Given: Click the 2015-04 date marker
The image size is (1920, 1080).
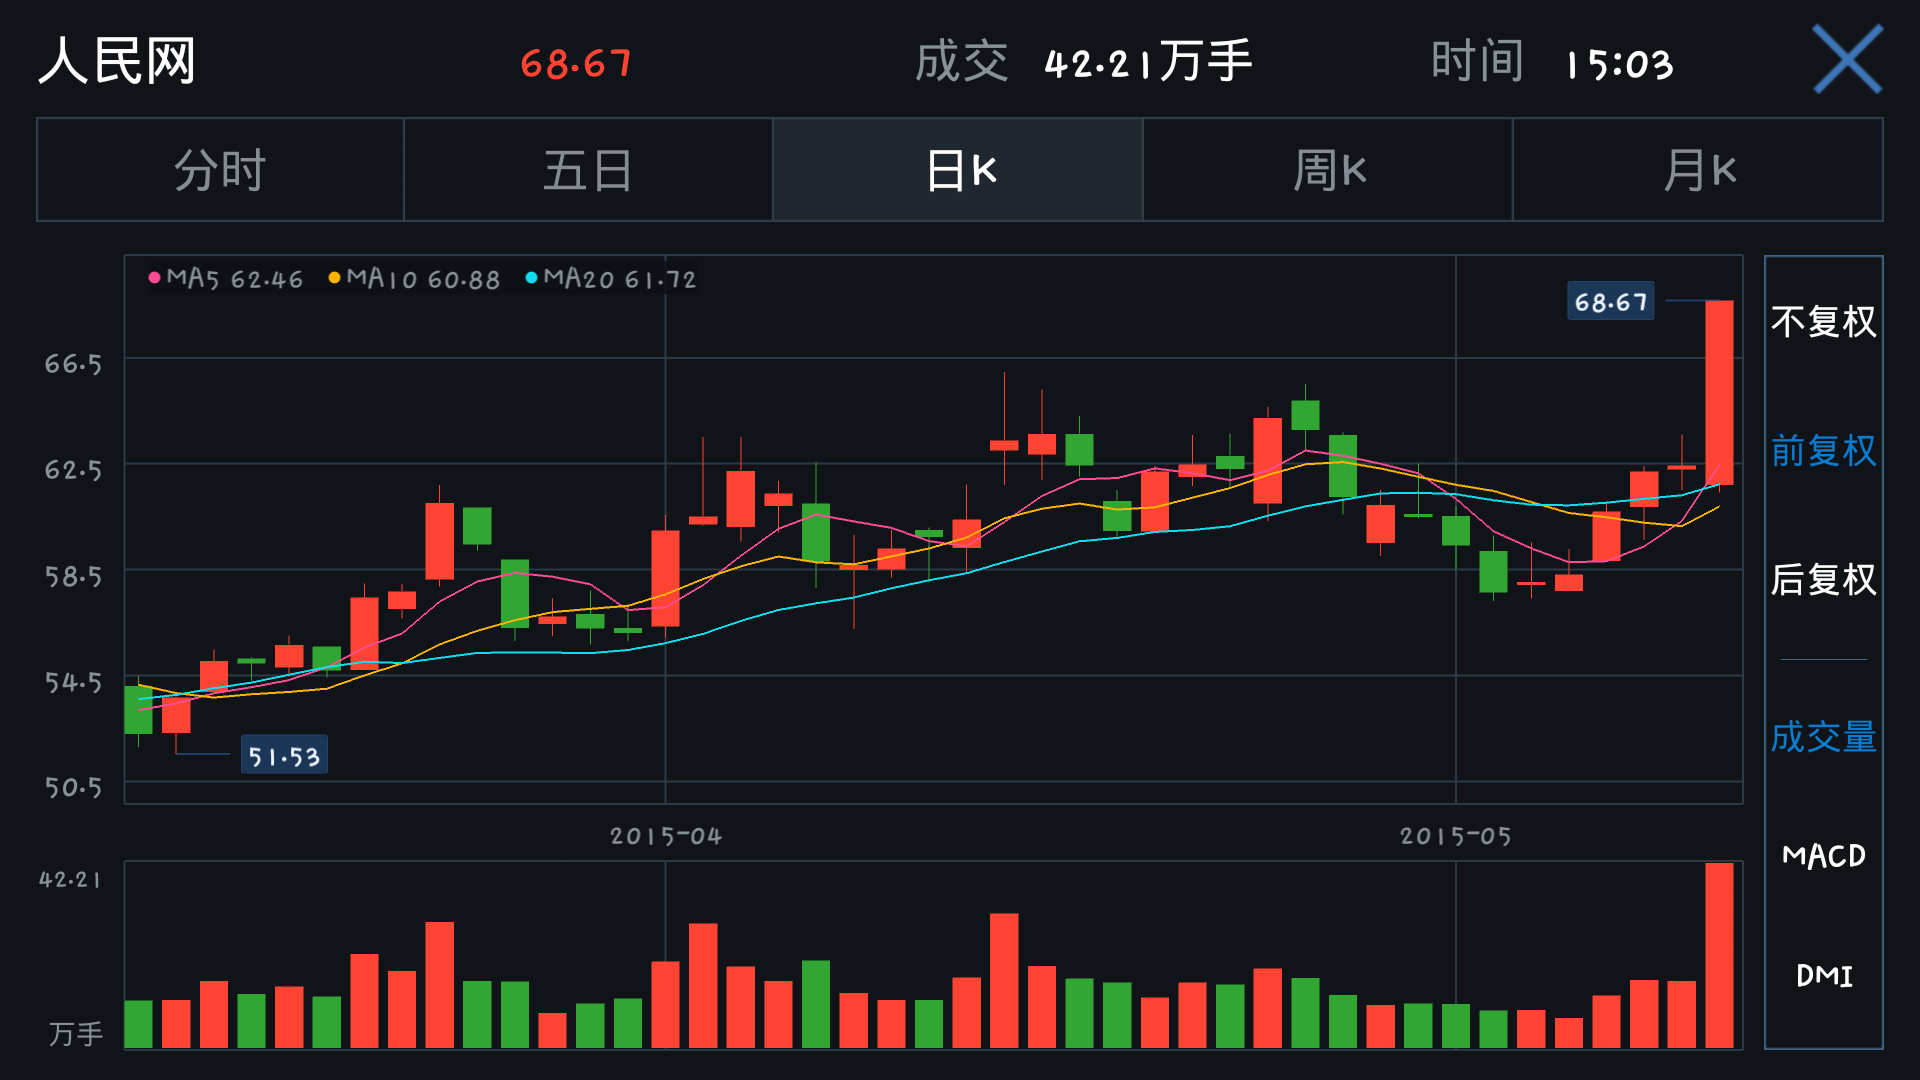Looking at the screenshot, I should tap(666, 836).
